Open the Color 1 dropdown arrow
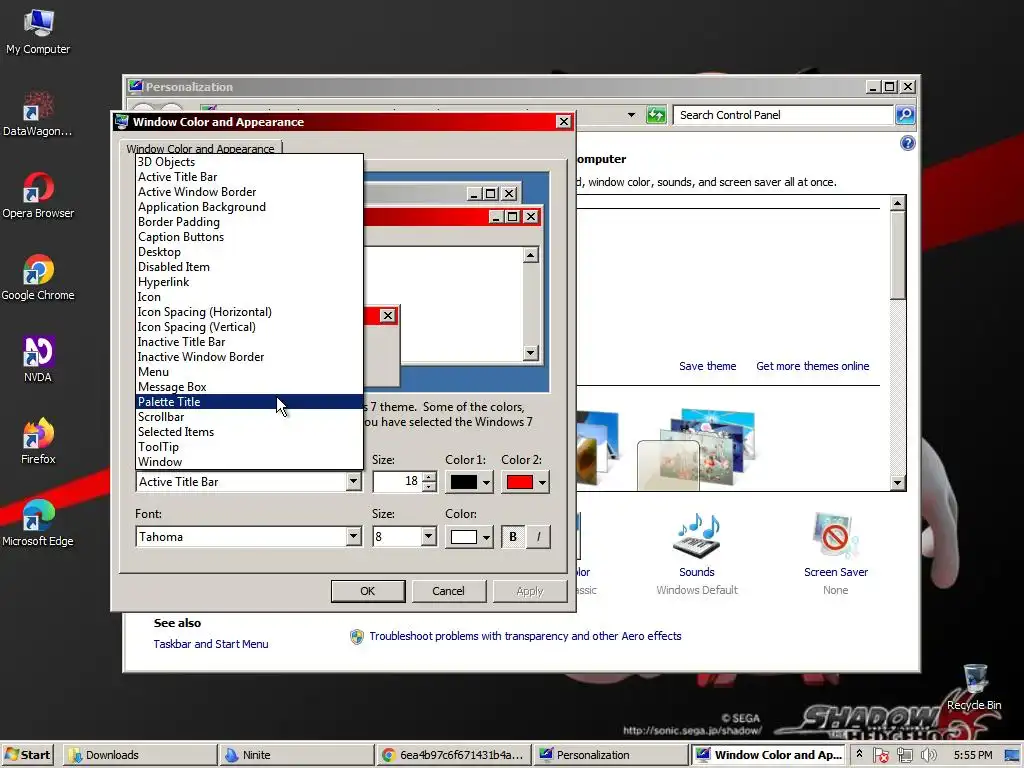The image size is (1024, 768). point(486,483)
